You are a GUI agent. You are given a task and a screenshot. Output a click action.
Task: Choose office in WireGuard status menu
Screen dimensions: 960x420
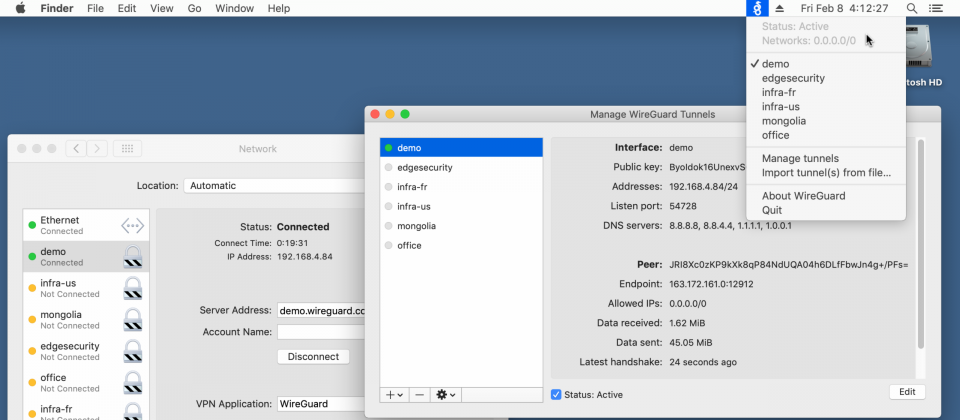click(825, 135)
